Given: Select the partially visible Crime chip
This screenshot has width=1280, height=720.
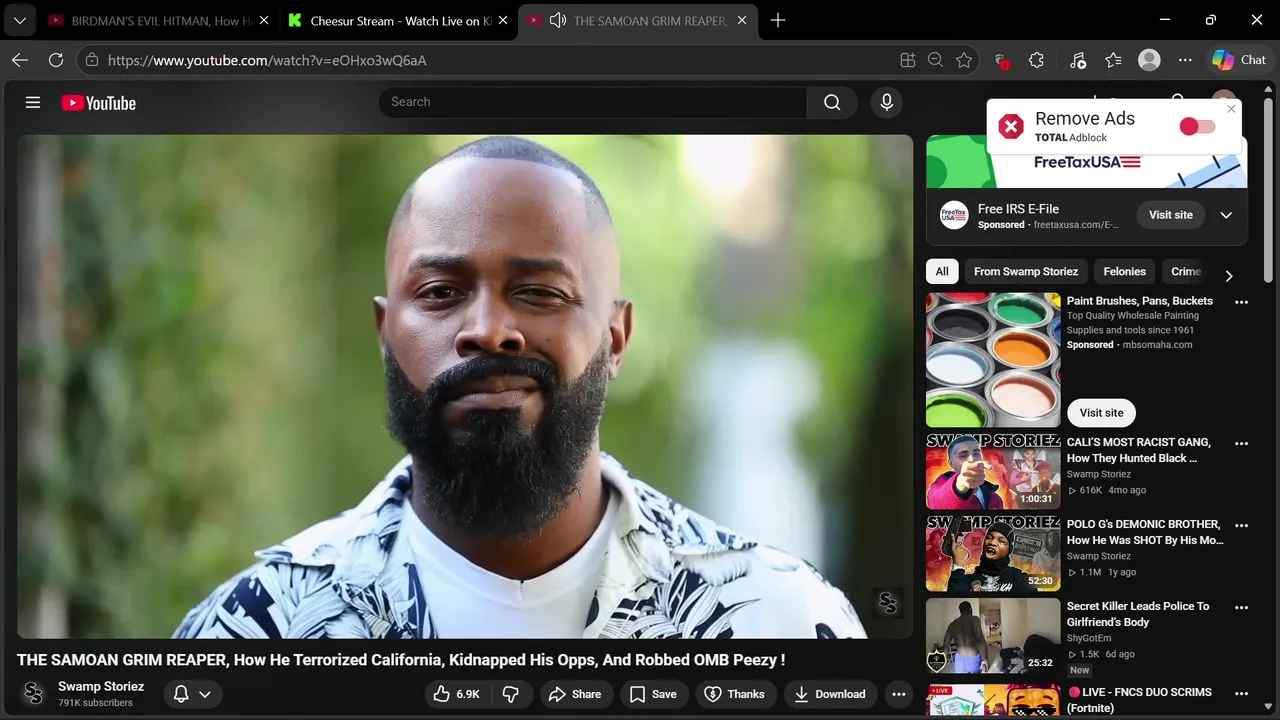Looking at the screenshot, I should tap(1186, 271).
